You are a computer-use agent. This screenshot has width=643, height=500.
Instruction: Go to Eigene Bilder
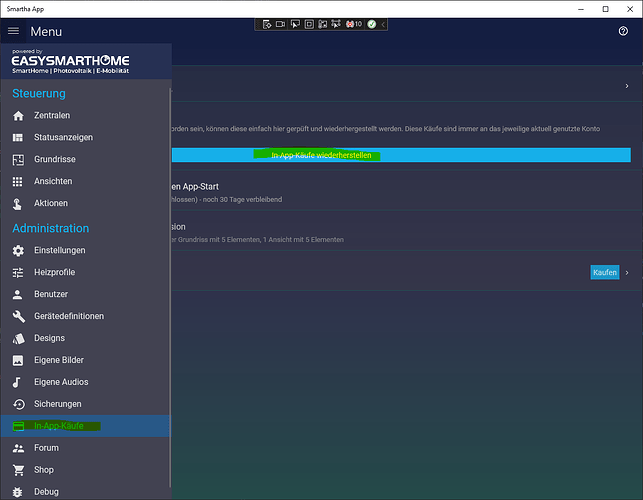coord(58,360)
